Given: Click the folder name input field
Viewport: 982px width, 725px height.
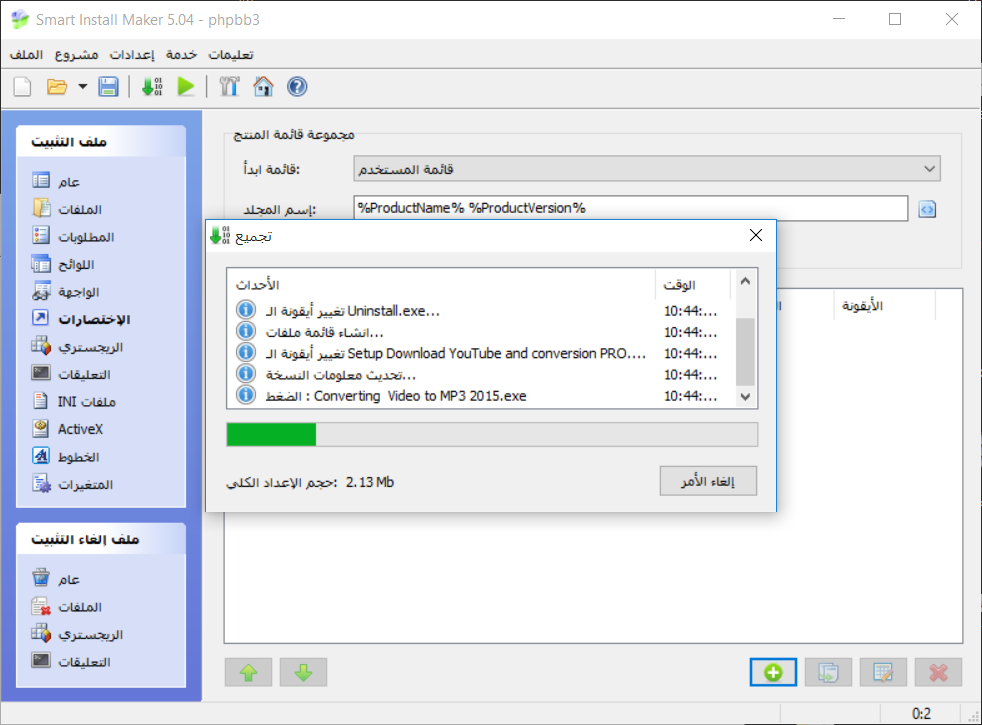Looking at the screenshot, I should tap(631, 208).
